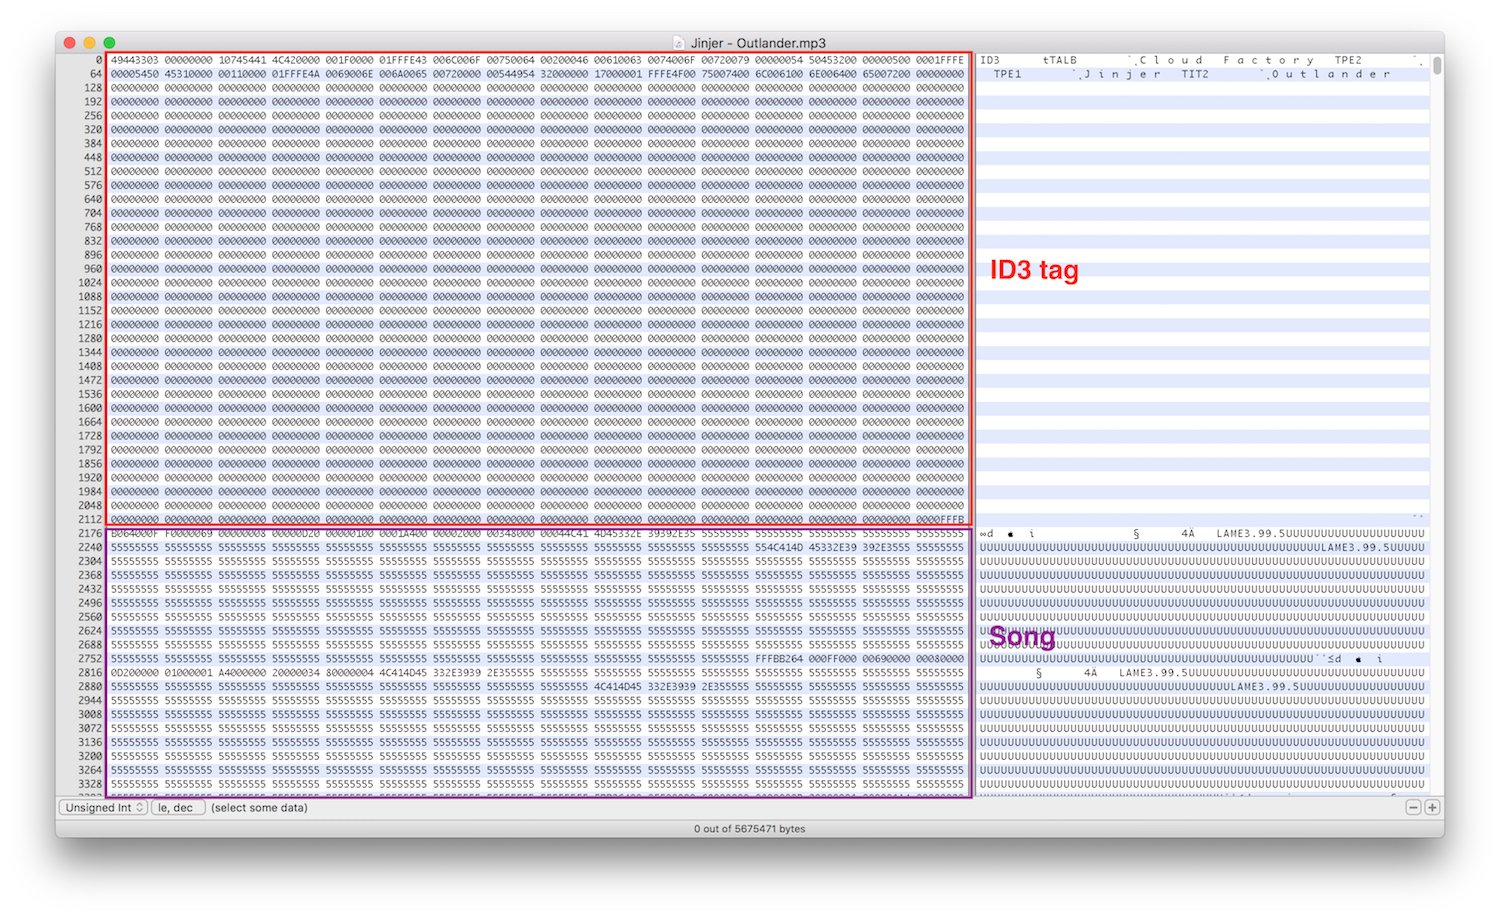Viewport: 1500px width, 917px height.
Task: Click the window title 'Jinjer - Outlander.mp3'
Action: (x=758, y=43)
